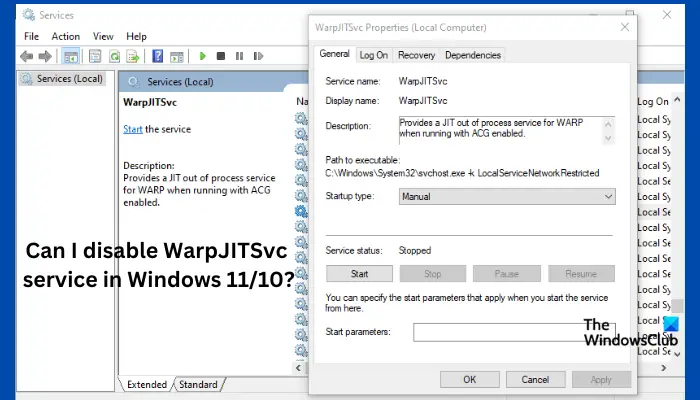The image size is (700, 400).
Task: Click the Log On column header
Action: [x=653, y=102]
